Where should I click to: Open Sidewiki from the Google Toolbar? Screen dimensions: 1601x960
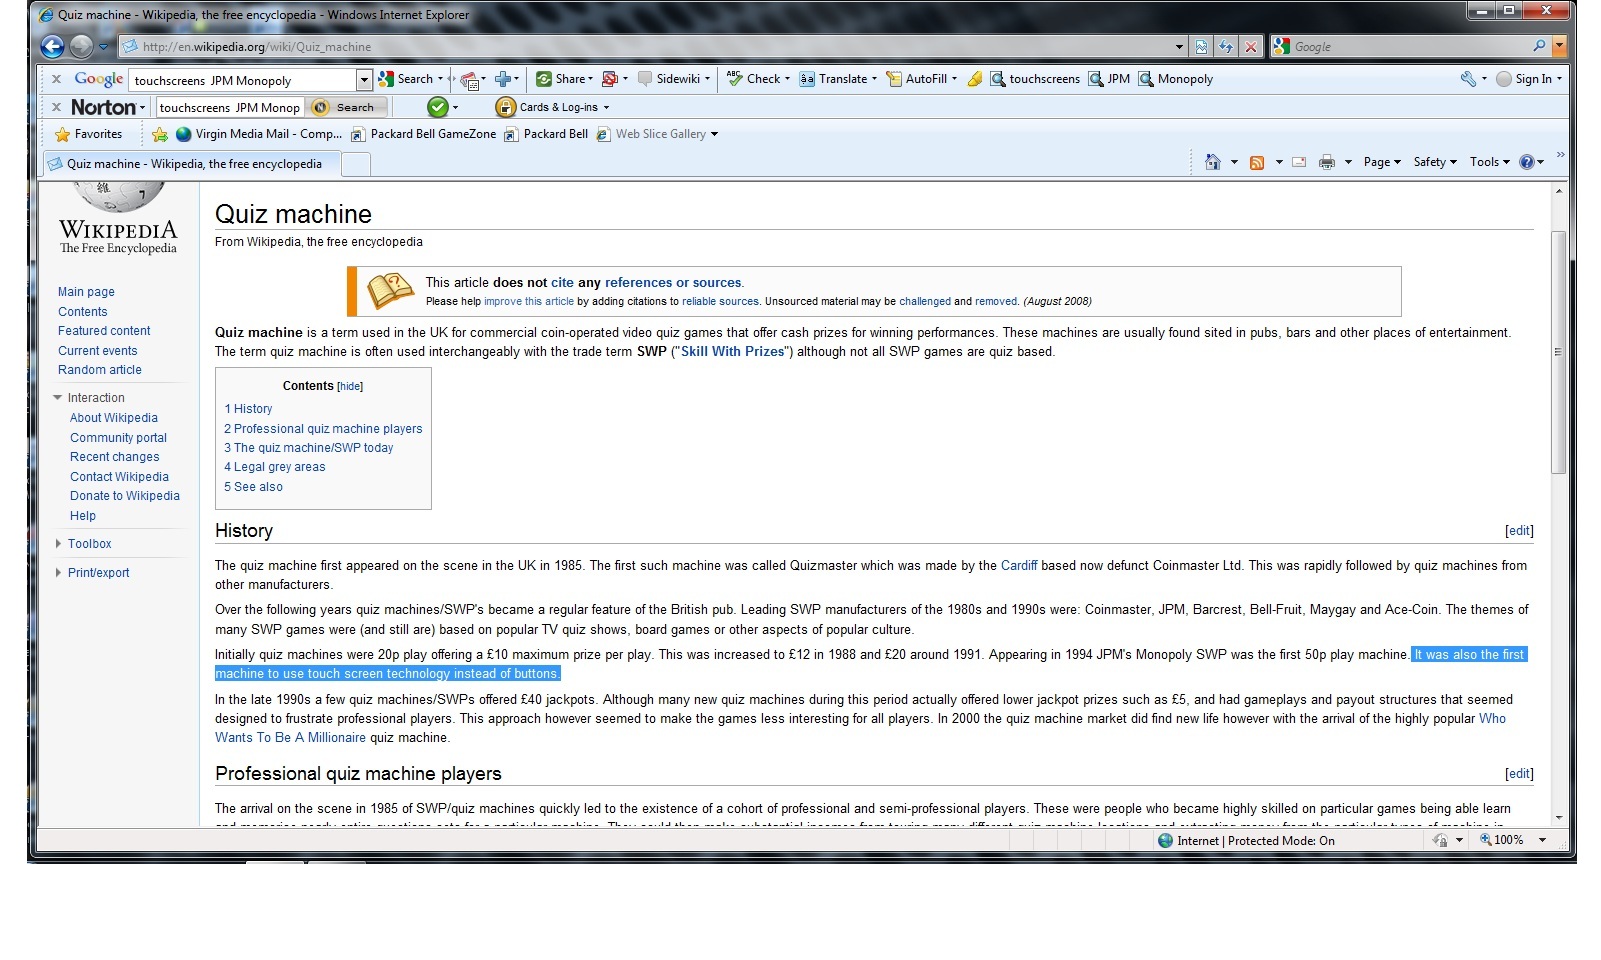coord(675,79)
